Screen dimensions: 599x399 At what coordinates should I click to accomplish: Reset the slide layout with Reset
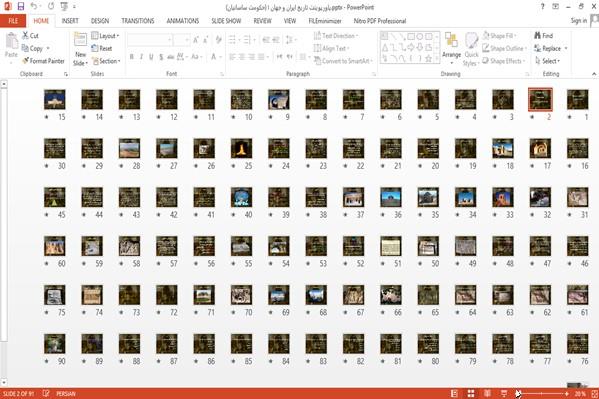coord(102,49)
